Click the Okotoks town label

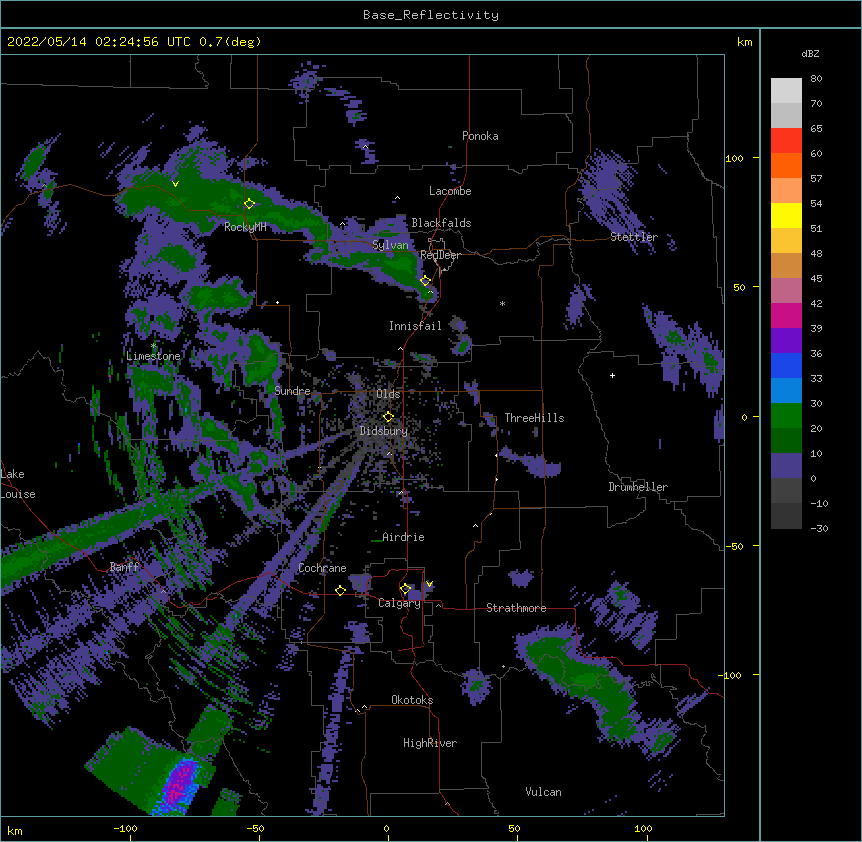(x=412, y=700)
